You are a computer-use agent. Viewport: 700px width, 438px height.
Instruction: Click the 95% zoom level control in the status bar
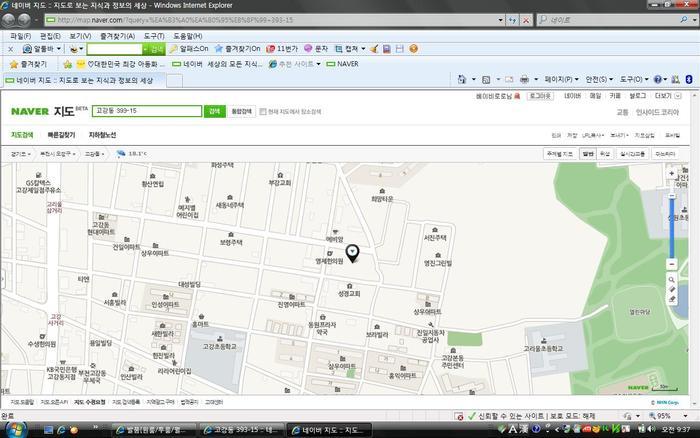click(x=668, y=416)
